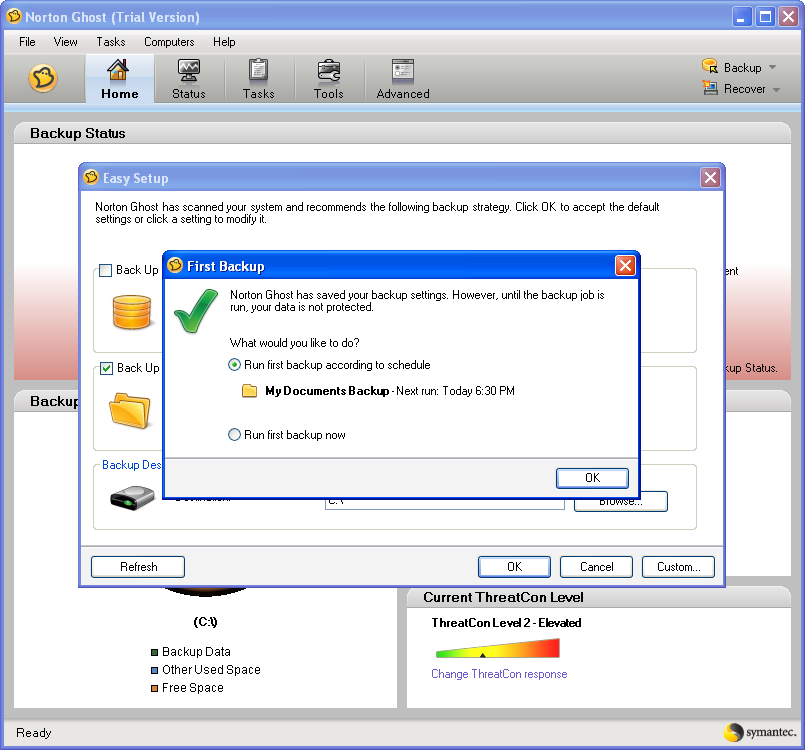
Task: Click OK in the First Backup dialog
Action: tap(592, 478)
